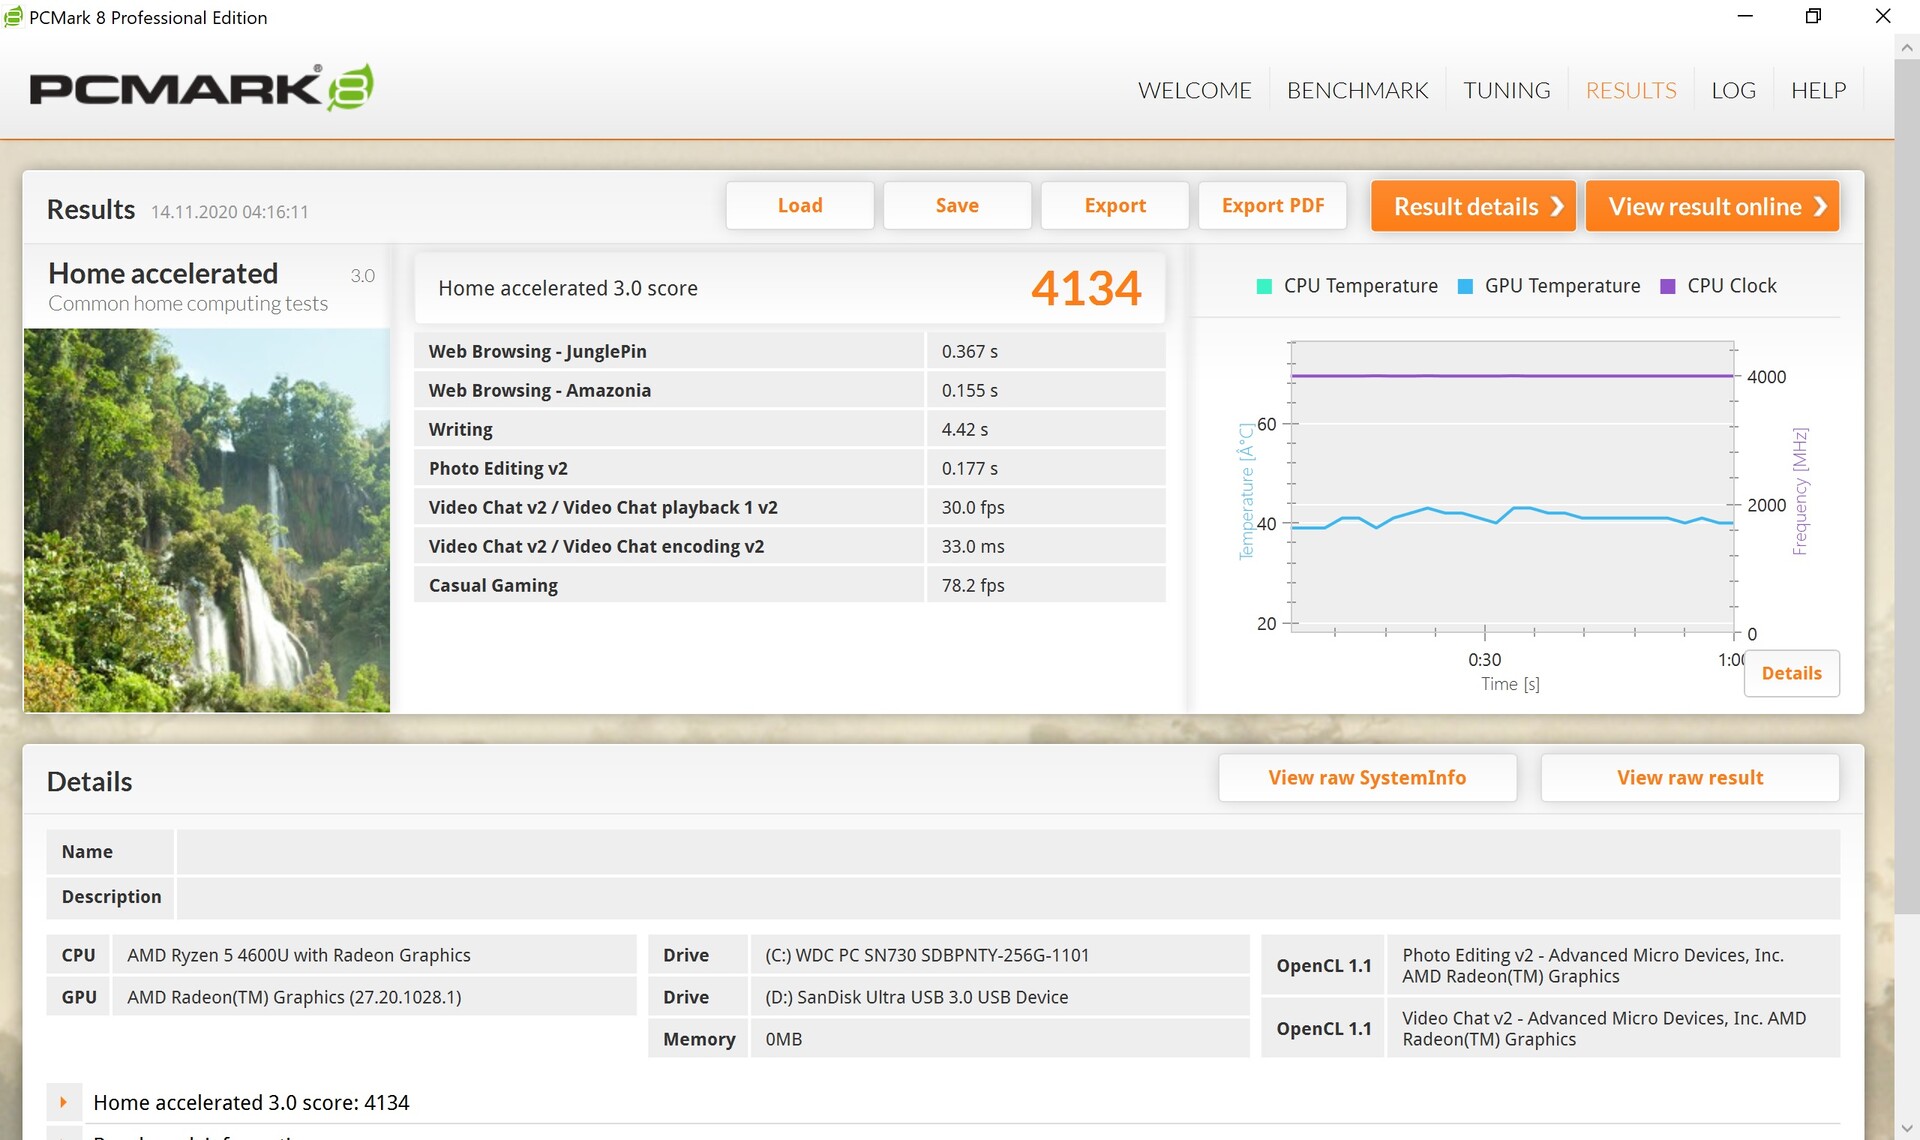Expand Home accelerated 3.0 score row
The image size is (1920, 1140).
pyautogui.click(x=63, y=1102)
